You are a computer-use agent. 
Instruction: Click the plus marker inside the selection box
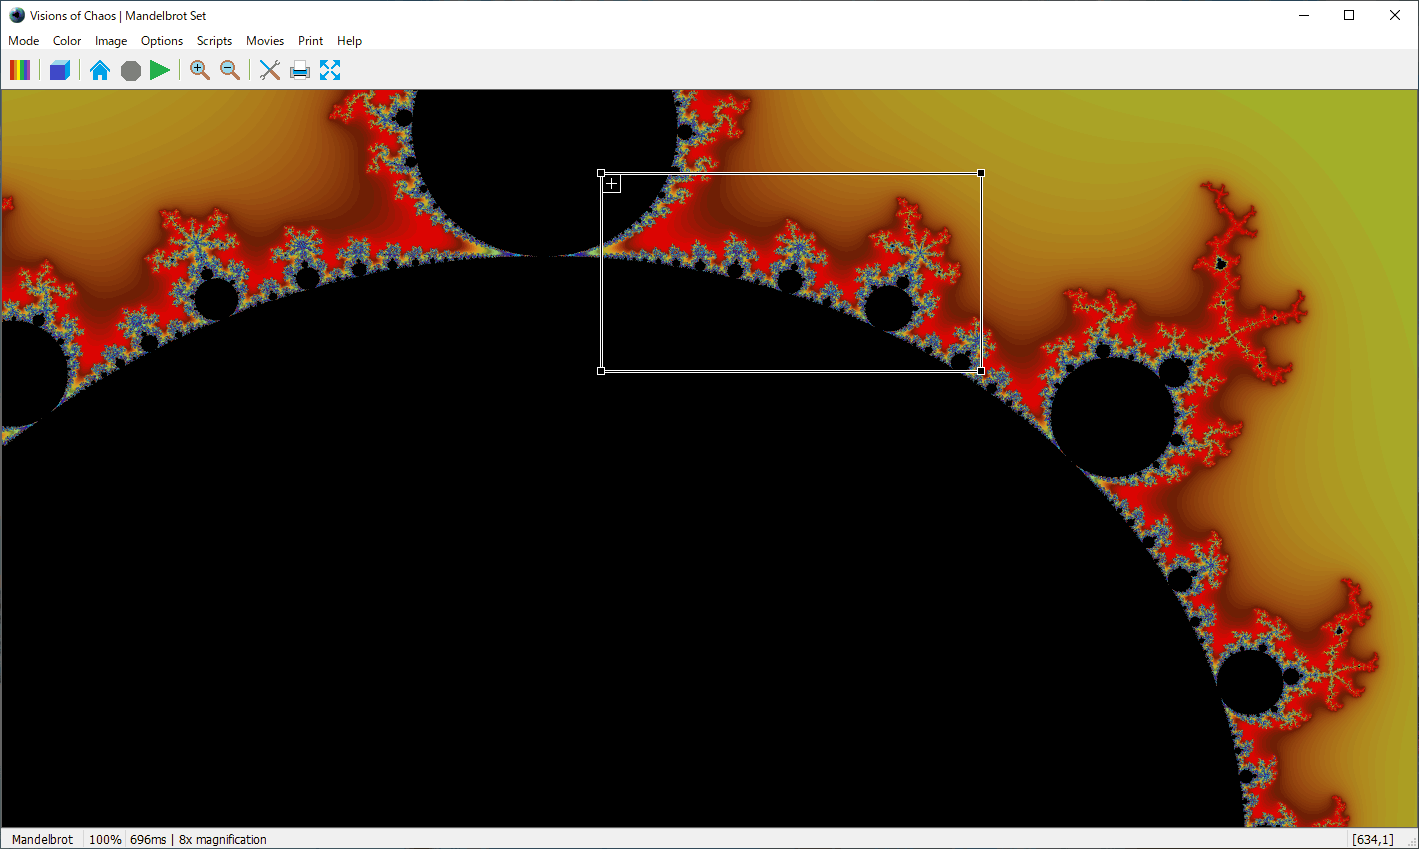(x=612, y=183)
